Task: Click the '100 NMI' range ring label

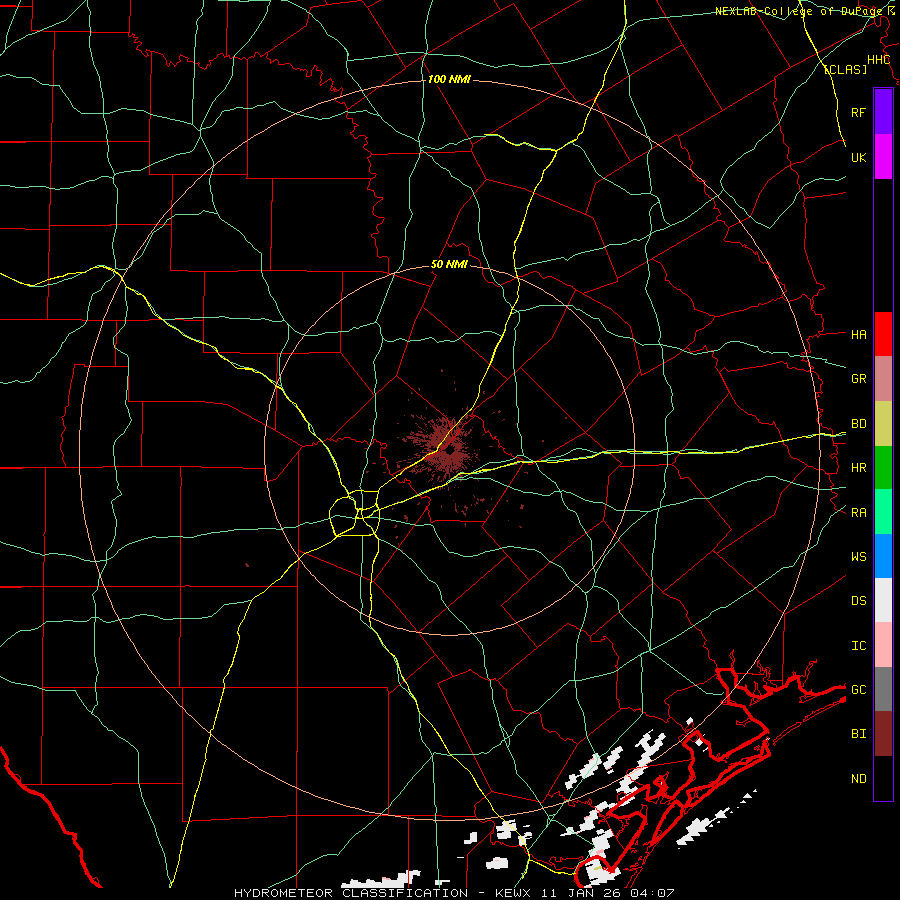Action: 449,79
